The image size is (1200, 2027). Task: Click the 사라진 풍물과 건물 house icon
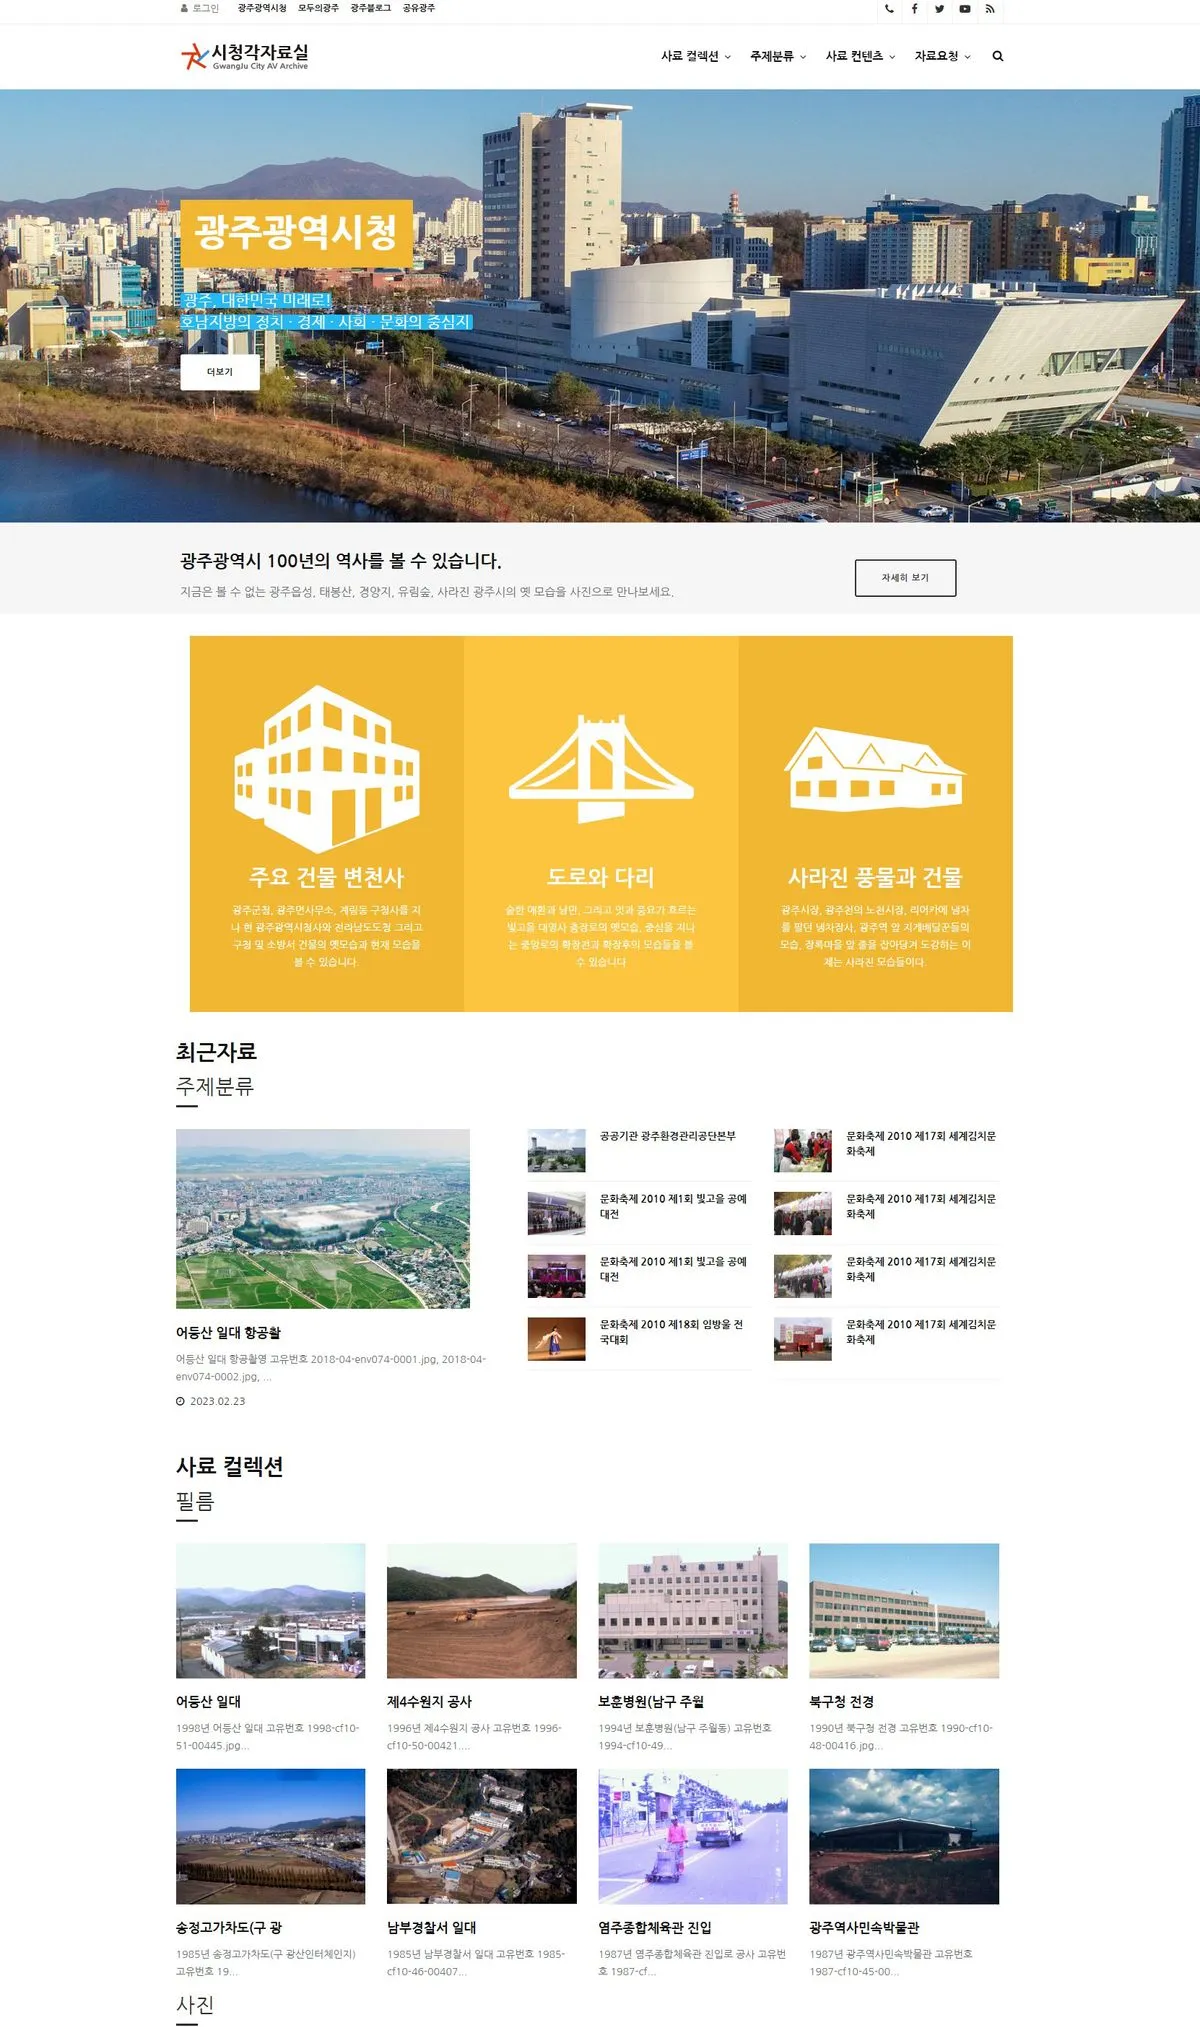875,768
